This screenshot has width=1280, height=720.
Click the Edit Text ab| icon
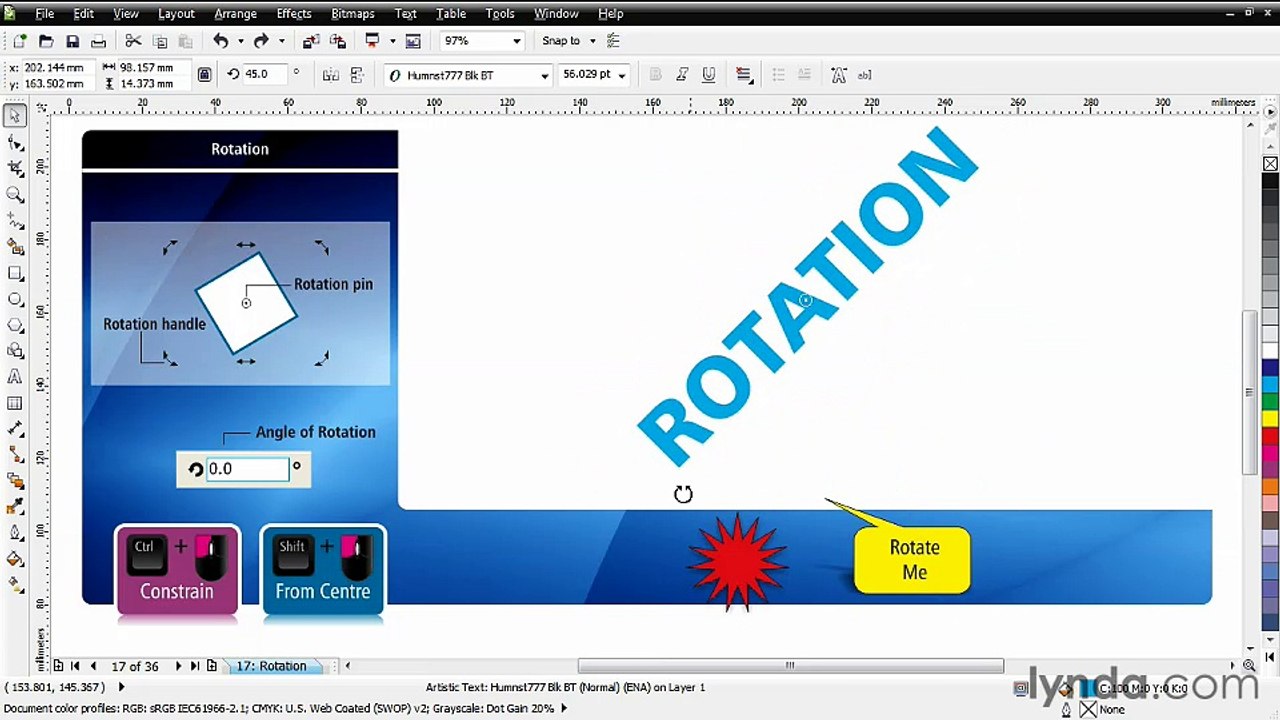[x=865, y=75]
